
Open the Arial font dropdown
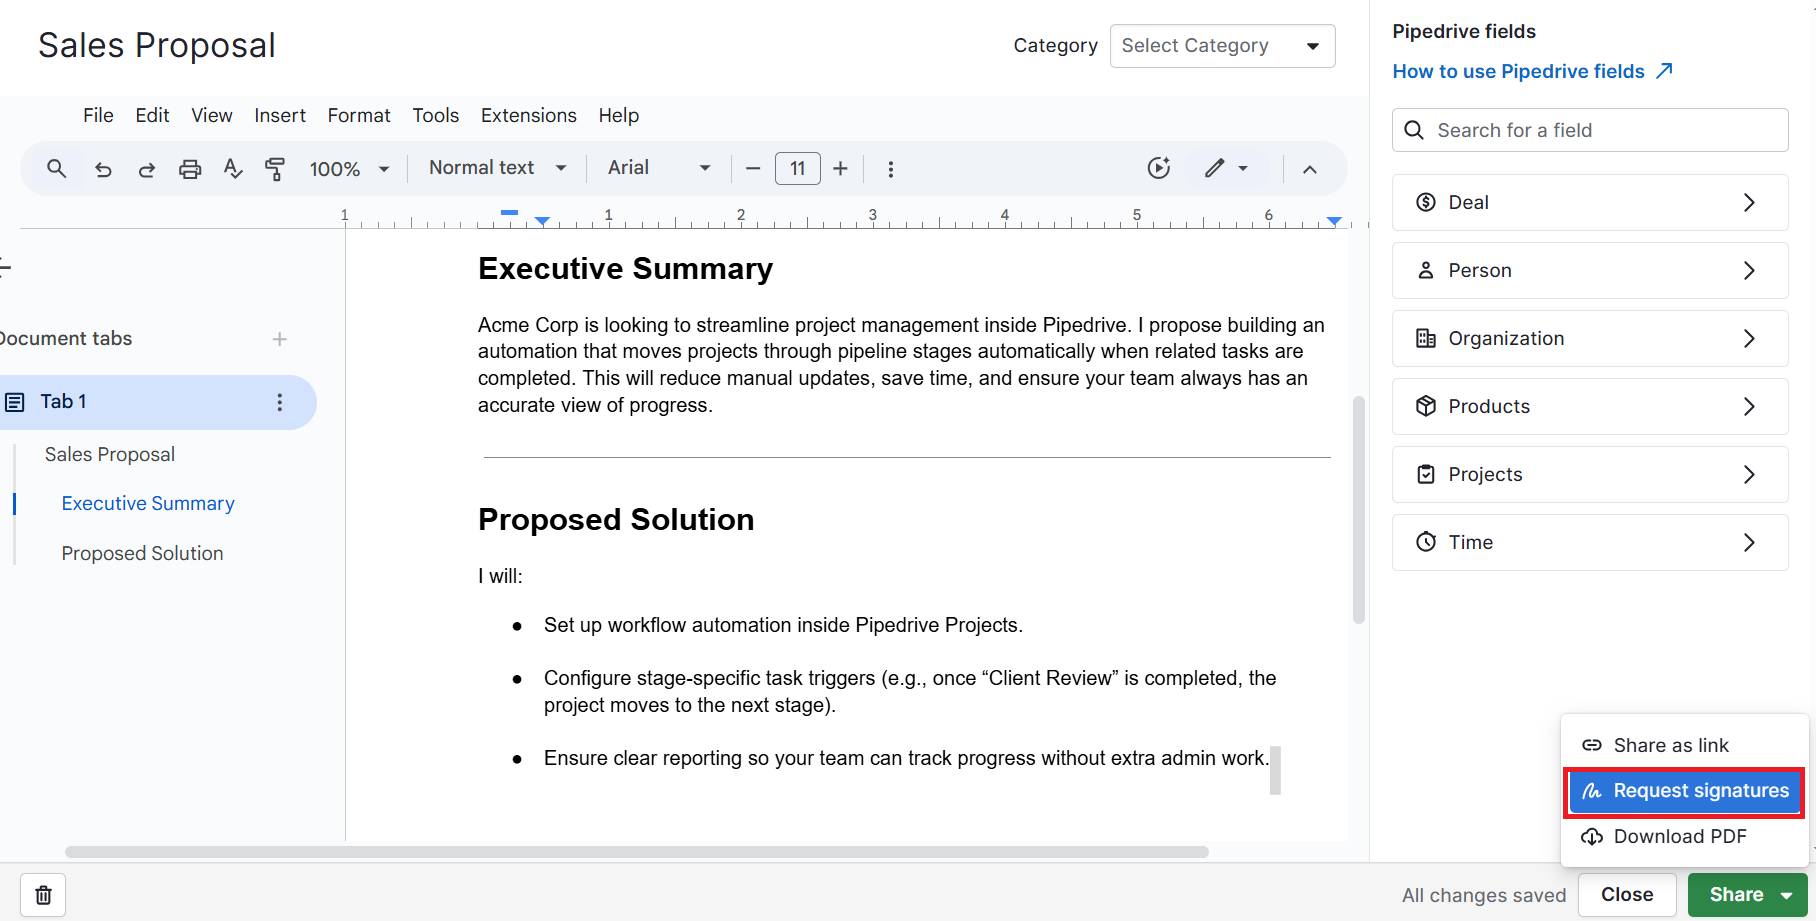659,168
